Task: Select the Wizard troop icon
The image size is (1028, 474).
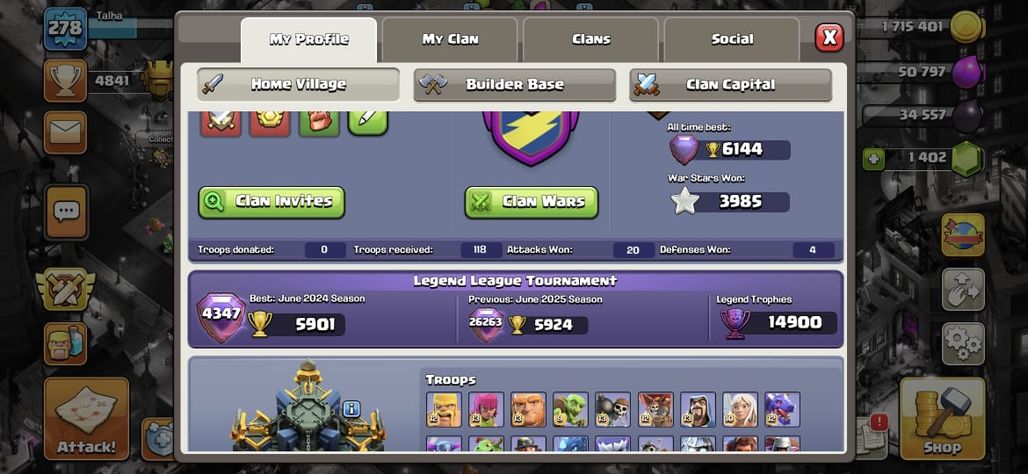Action: pyautogui.click(x=698, y=410)
